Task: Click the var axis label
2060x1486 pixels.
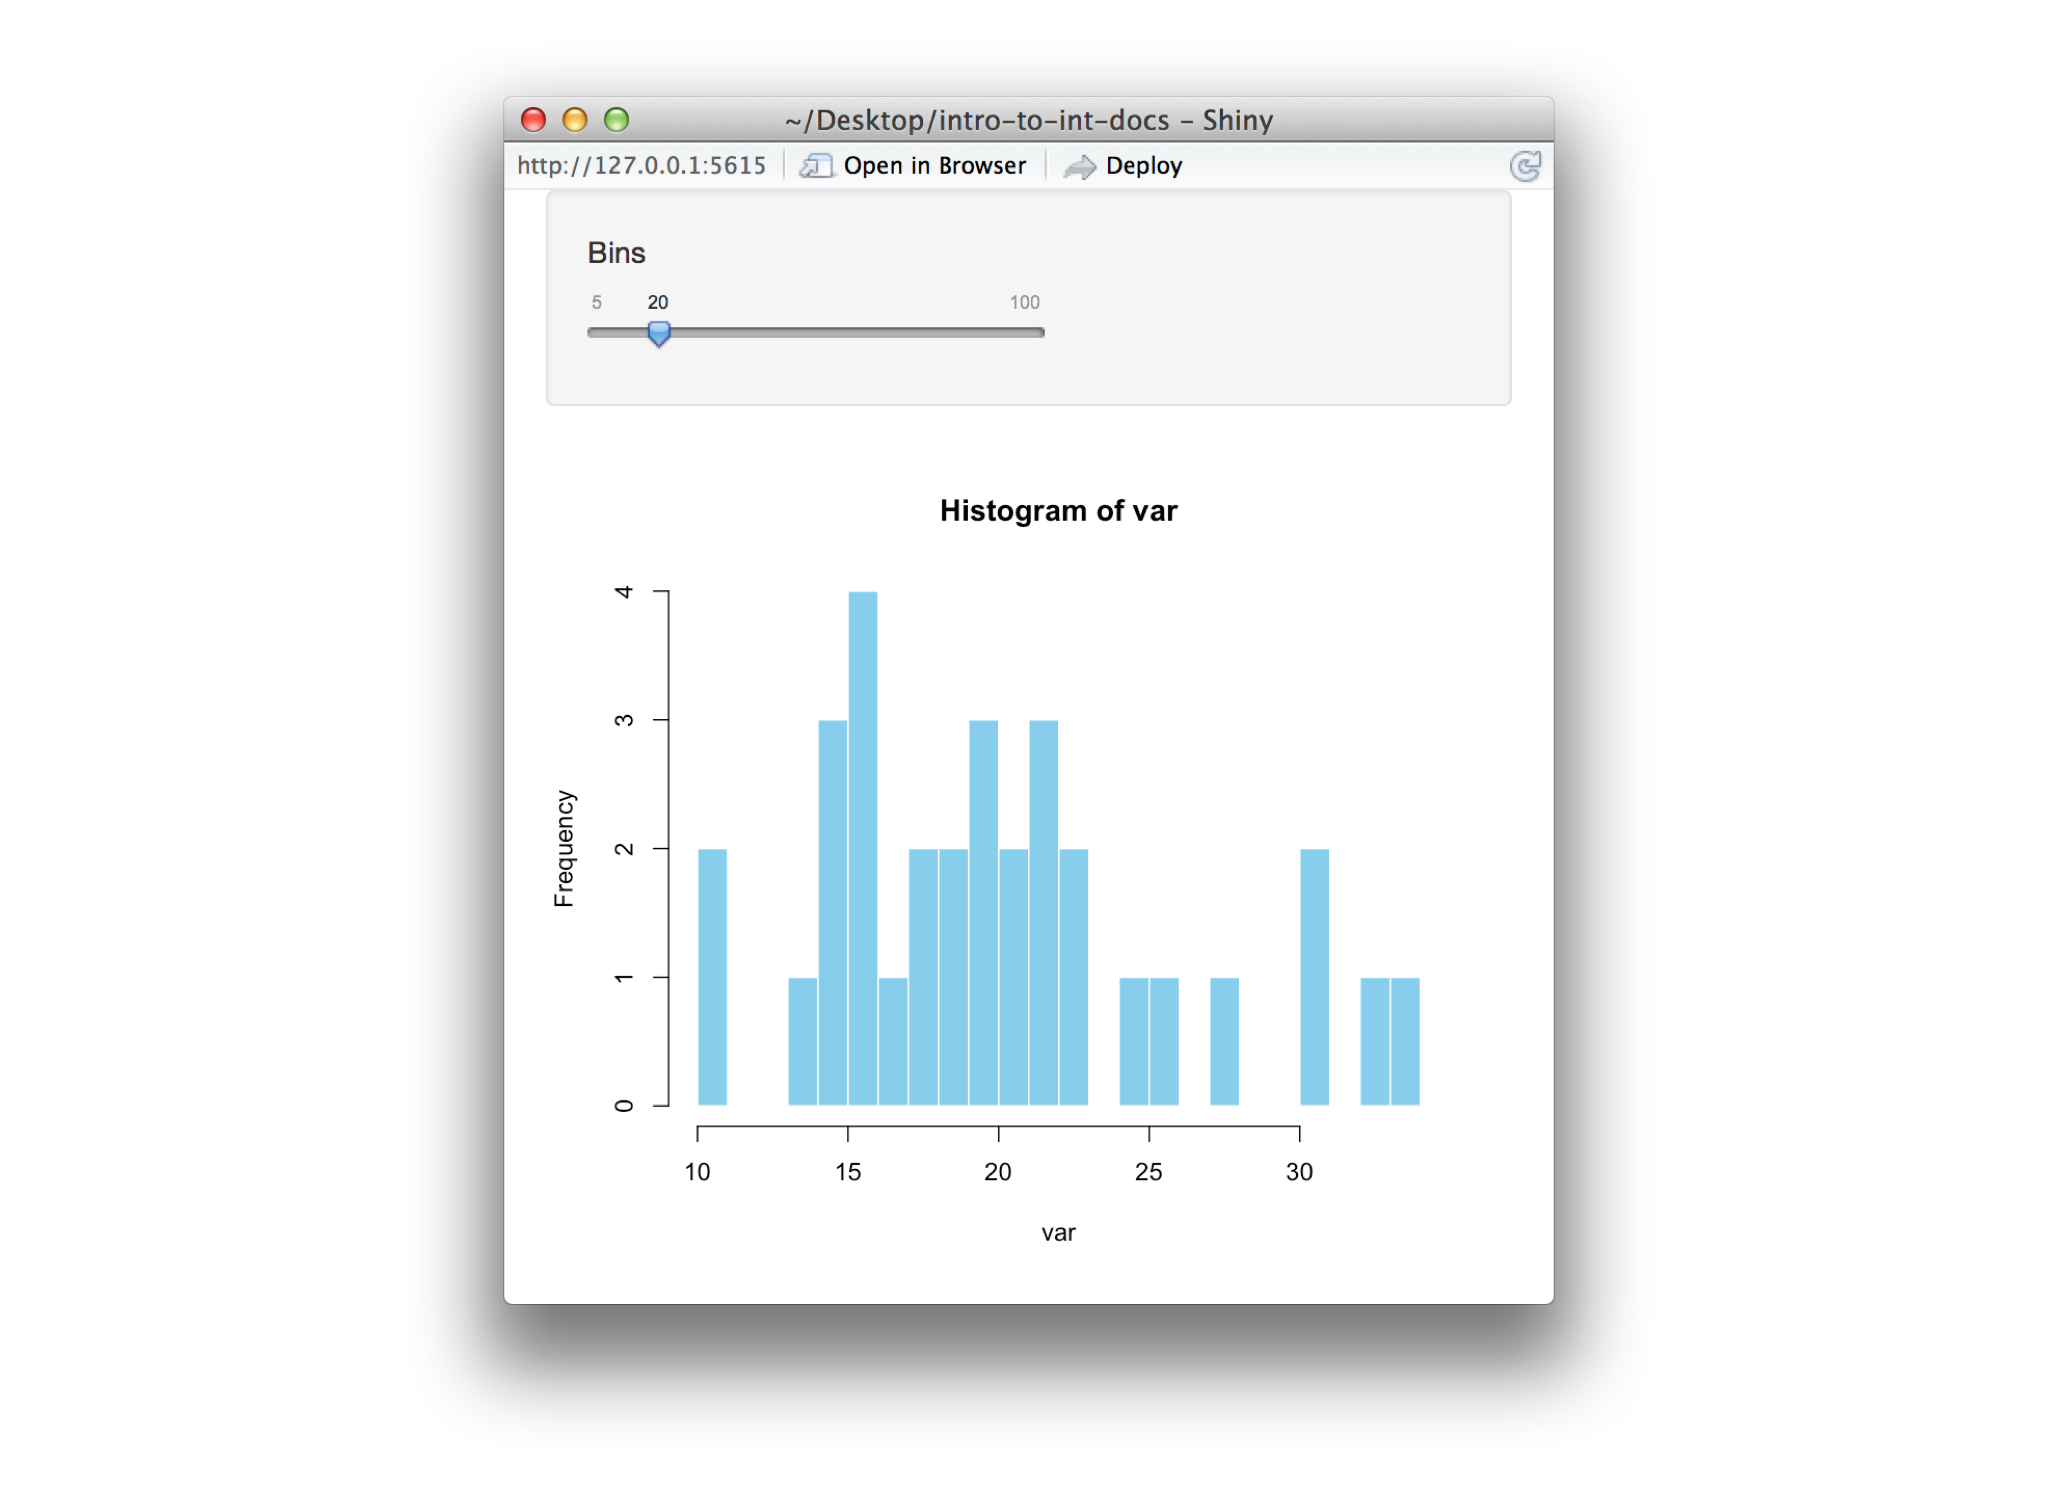Action: point(1058,1233)
